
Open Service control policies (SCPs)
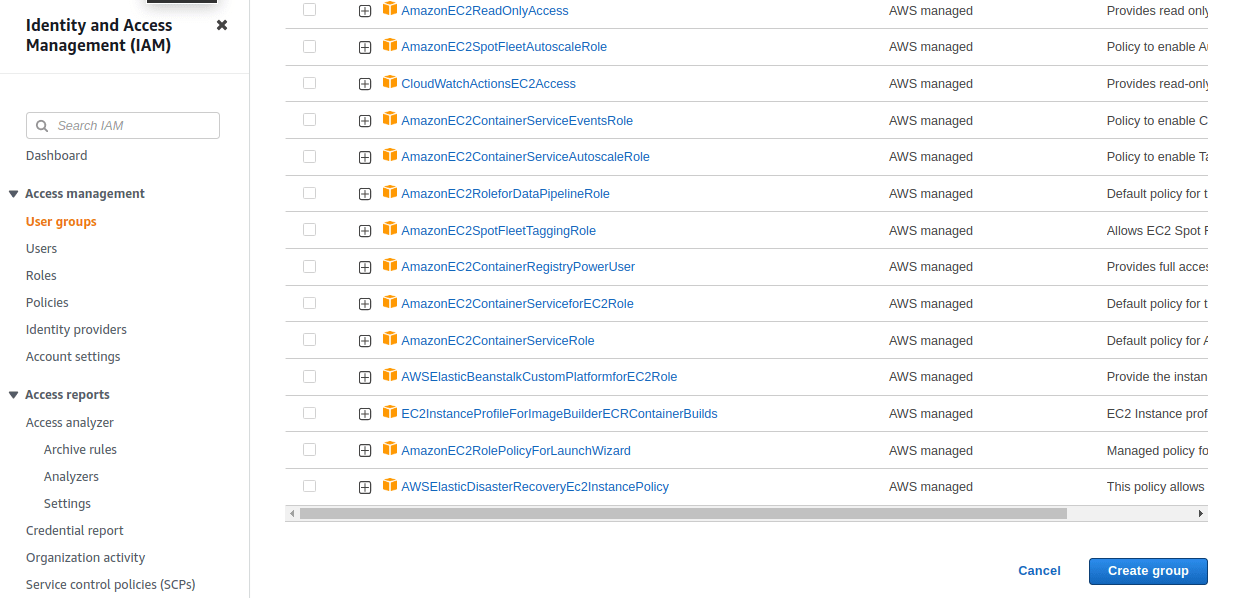pos(110,585)
